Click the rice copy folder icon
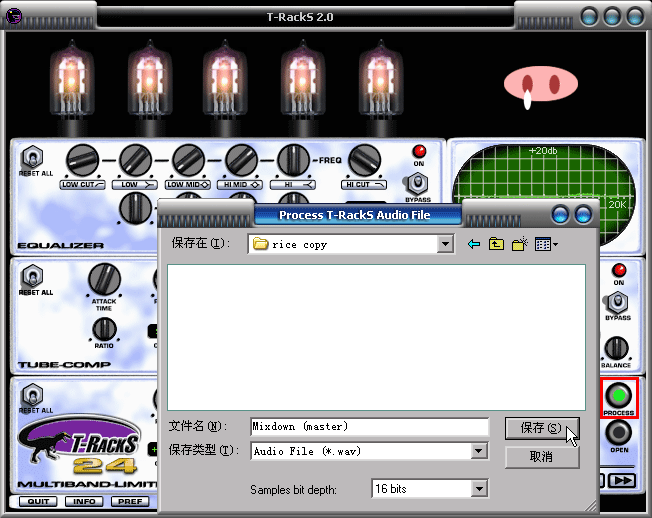The width and height of the screenshot is (652, 518). tap(261, 244)
